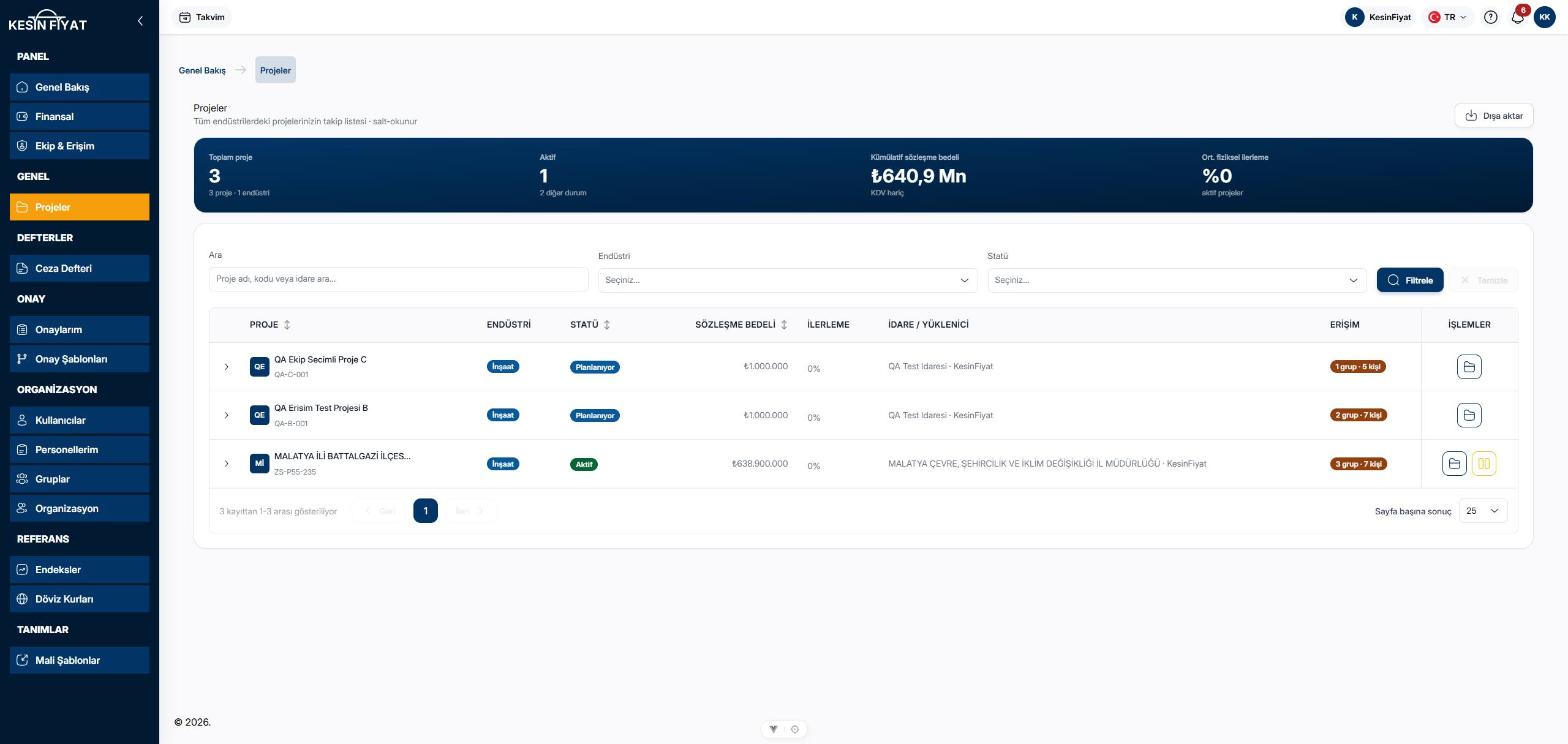The width and height of the screenshot is (1568, 744).
Task: Click the Filtrele button
Action: coord(1410,280)
